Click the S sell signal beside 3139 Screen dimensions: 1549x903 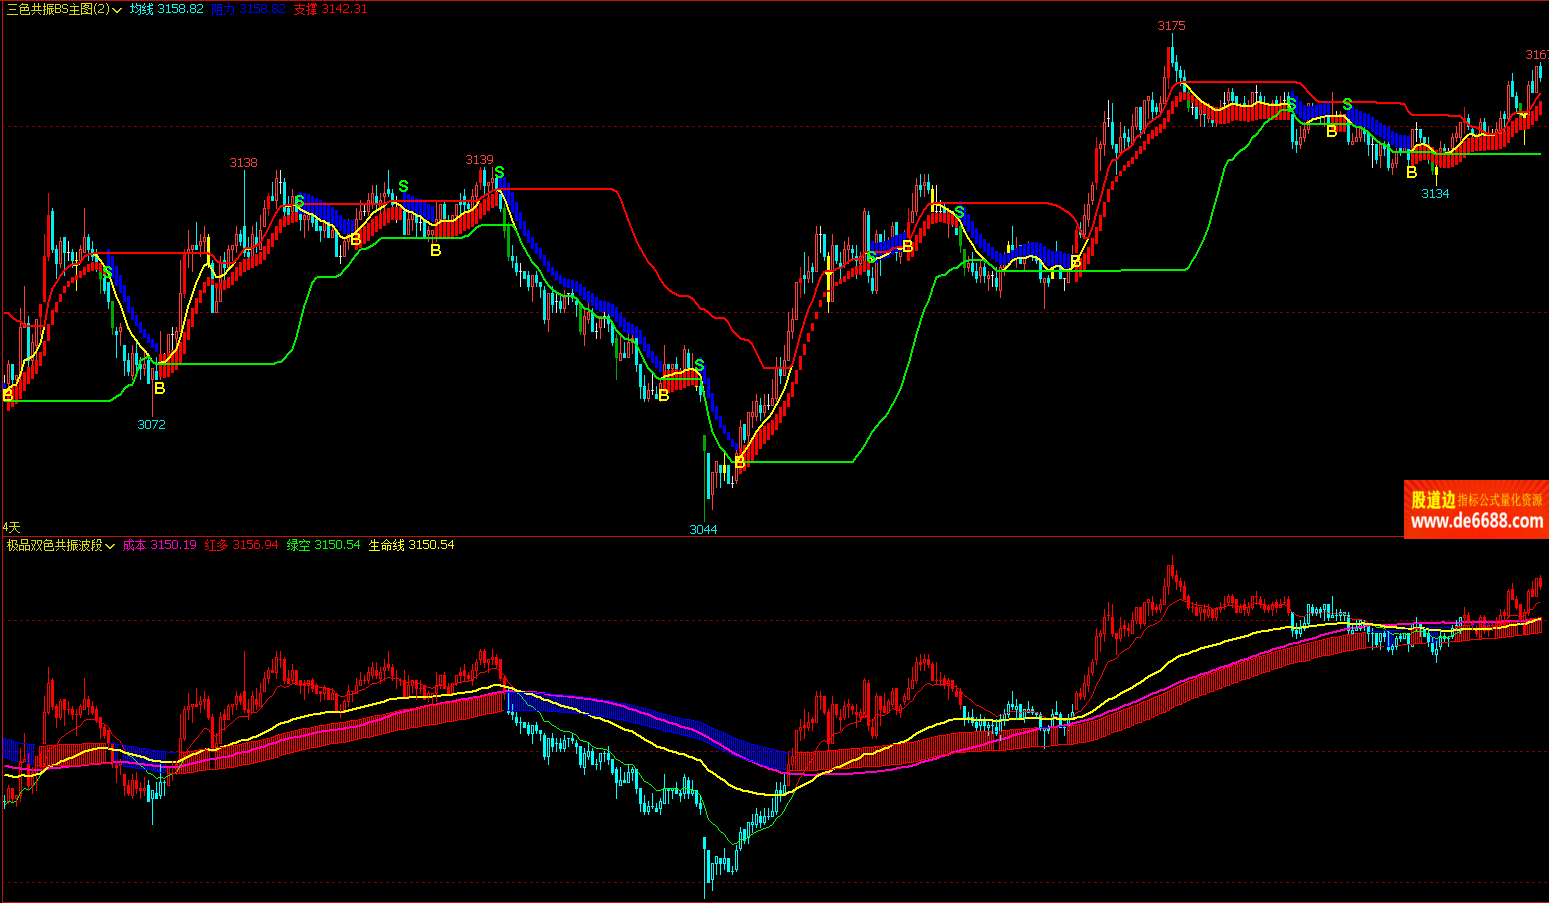coord(499,172)
